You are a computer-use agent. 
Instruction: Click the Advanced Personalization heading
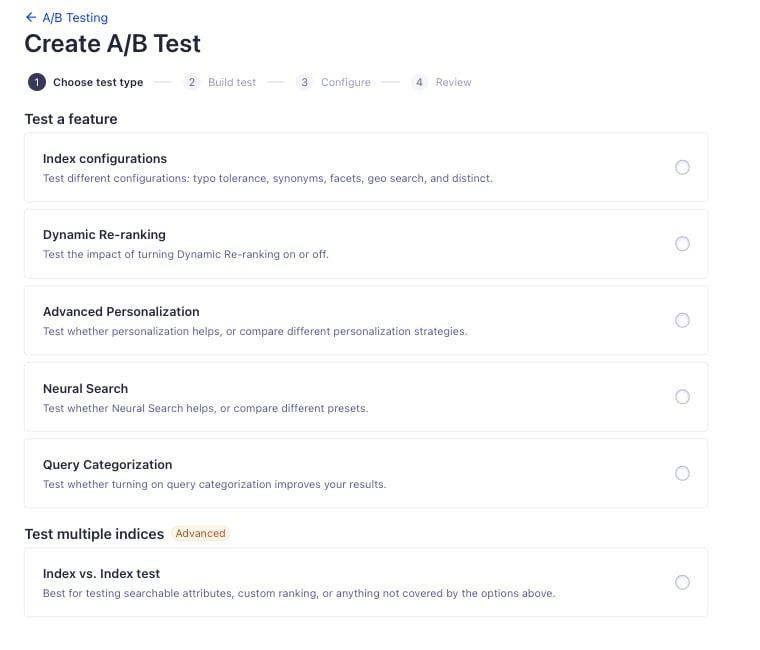[x=121, y=312]
